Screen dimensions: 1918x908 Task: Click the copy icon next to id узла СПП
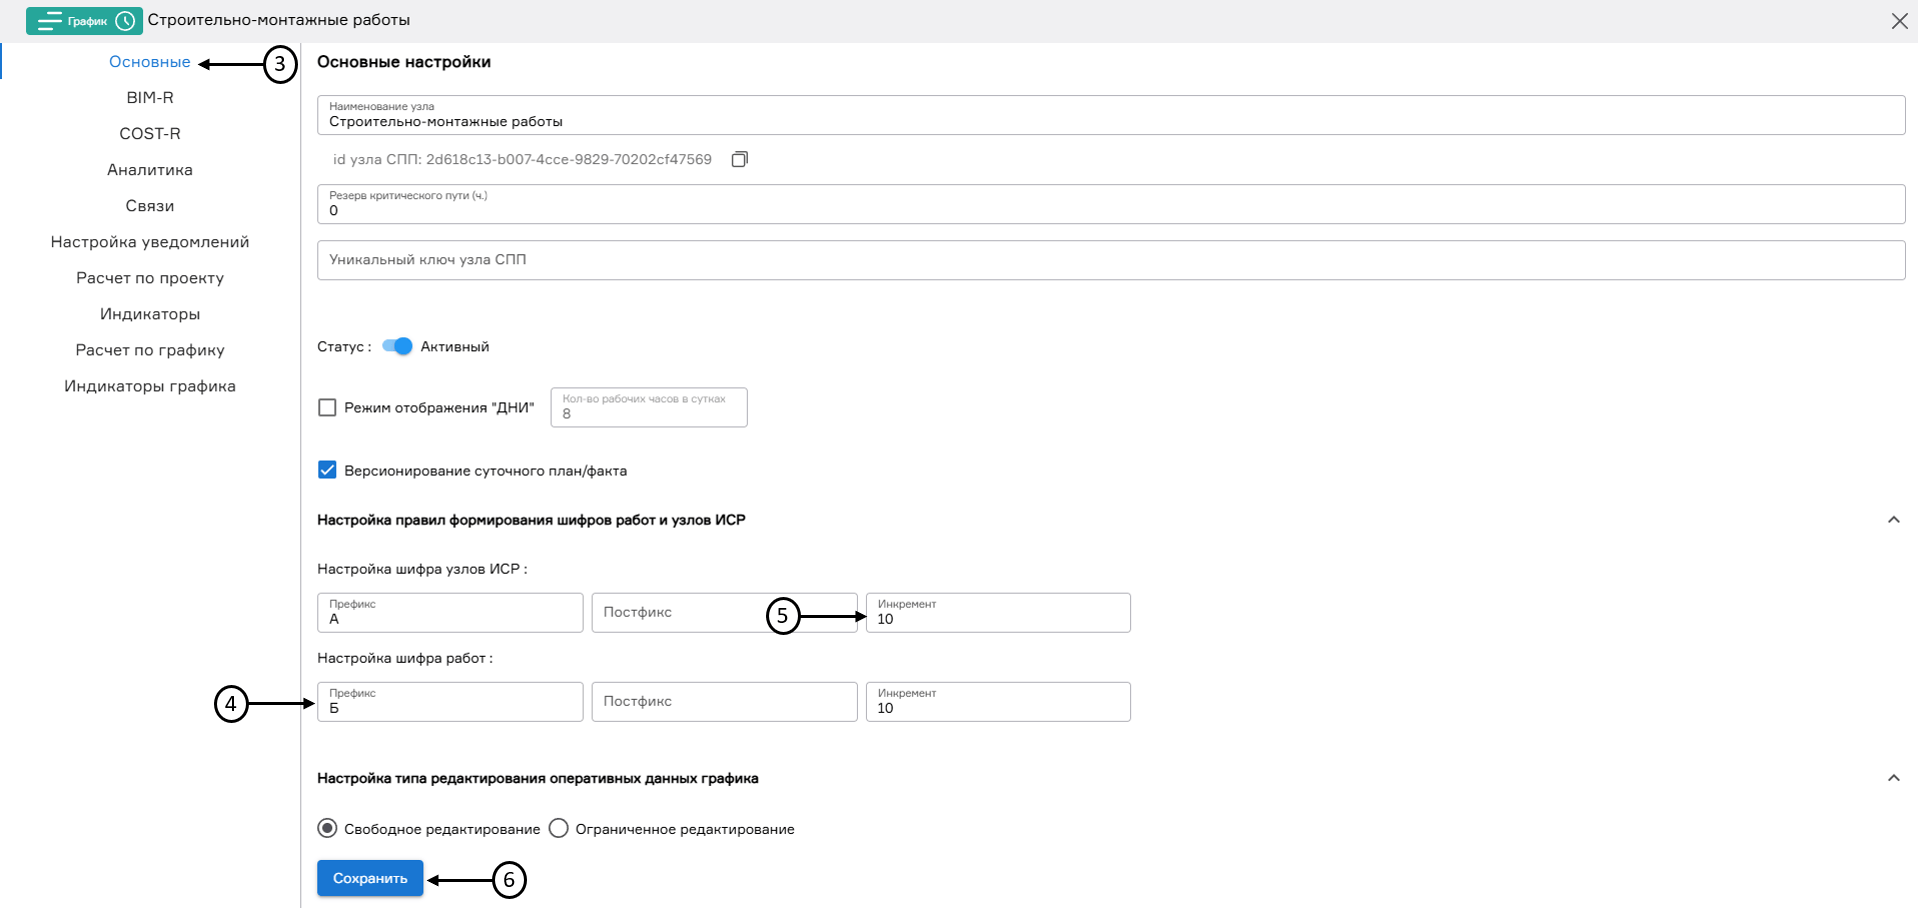(x=739, y=159)
